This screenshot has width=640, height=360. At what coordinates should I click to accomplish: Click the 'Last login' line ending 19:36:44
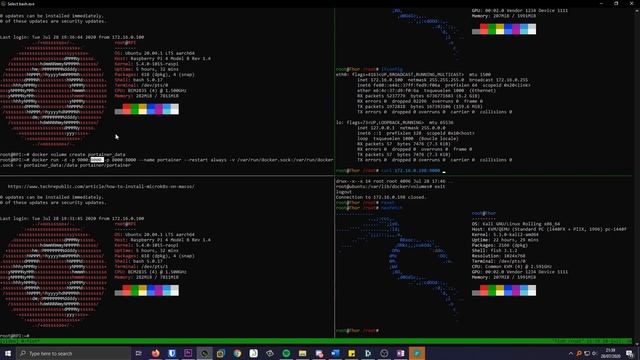click(72, 37)
